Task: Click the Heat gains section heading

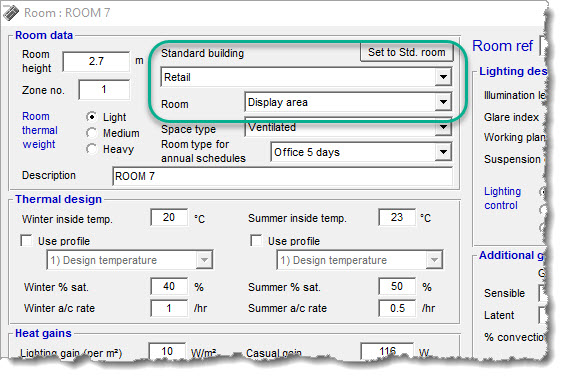Action: point(43,333)
